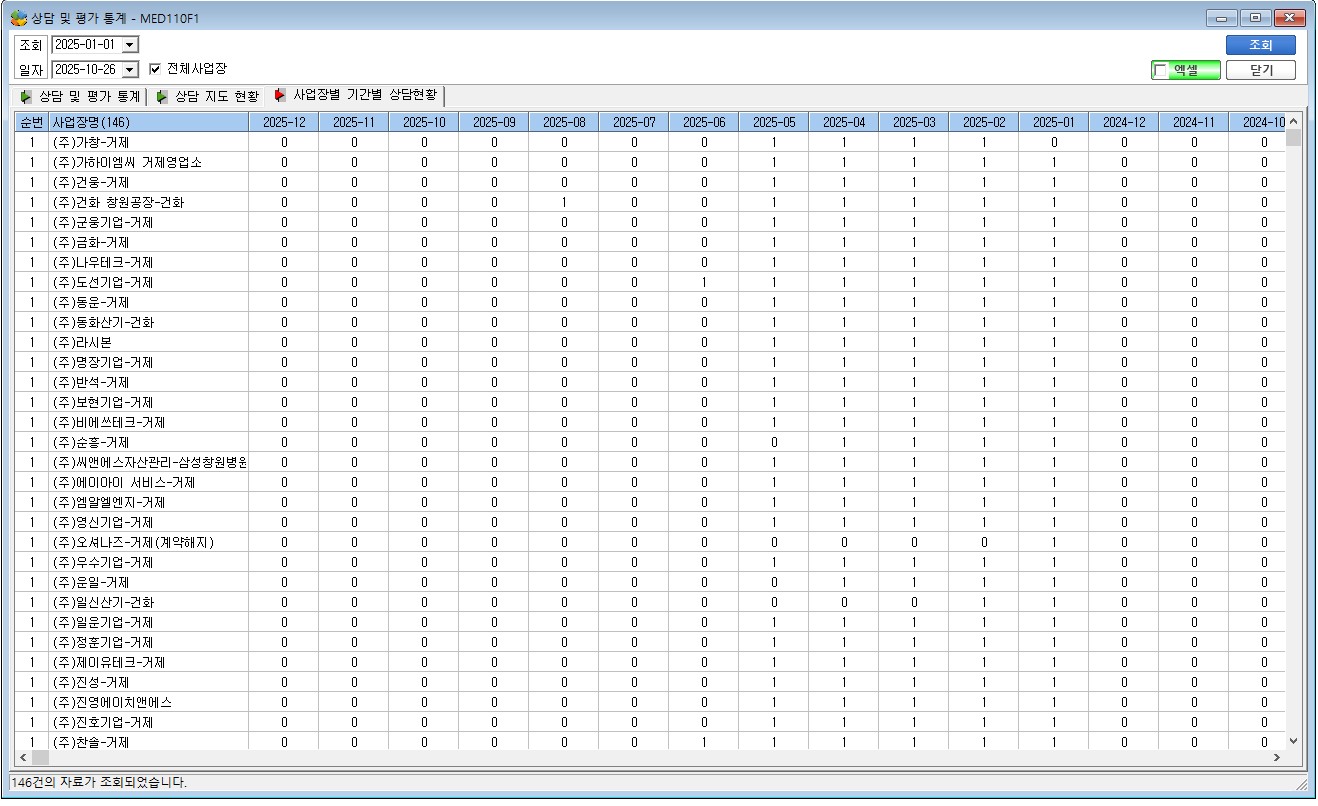Open the end date 2025-10-26 dropdown

(130, 70)
